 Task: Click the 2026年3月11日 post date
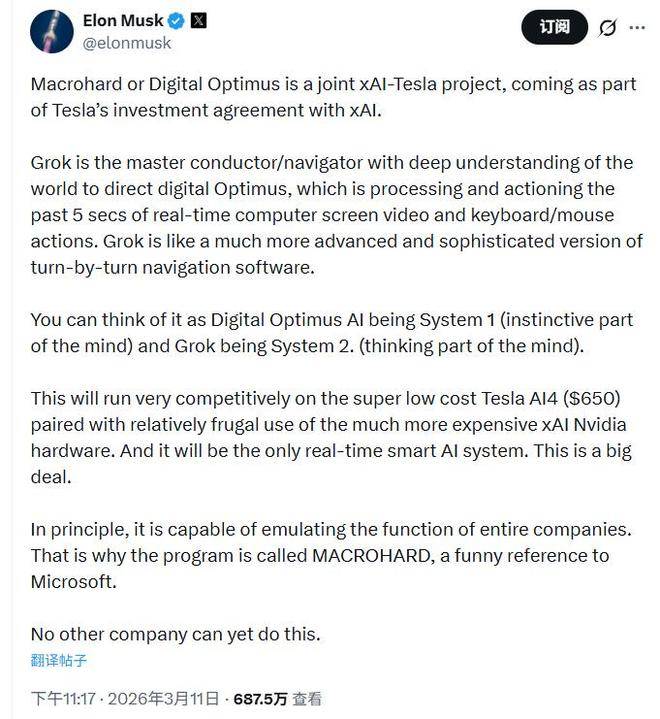click(x=163, y=699)
